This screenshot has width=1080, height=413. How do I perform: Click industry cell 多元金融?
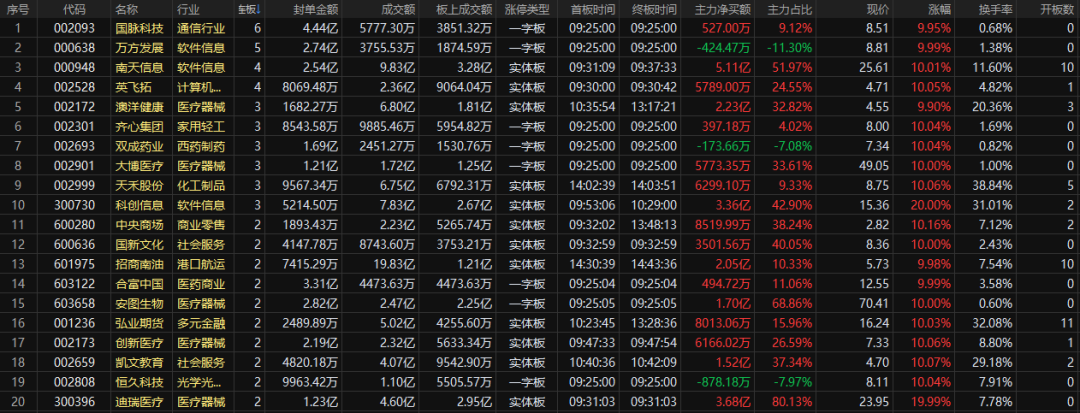[201, 323]
